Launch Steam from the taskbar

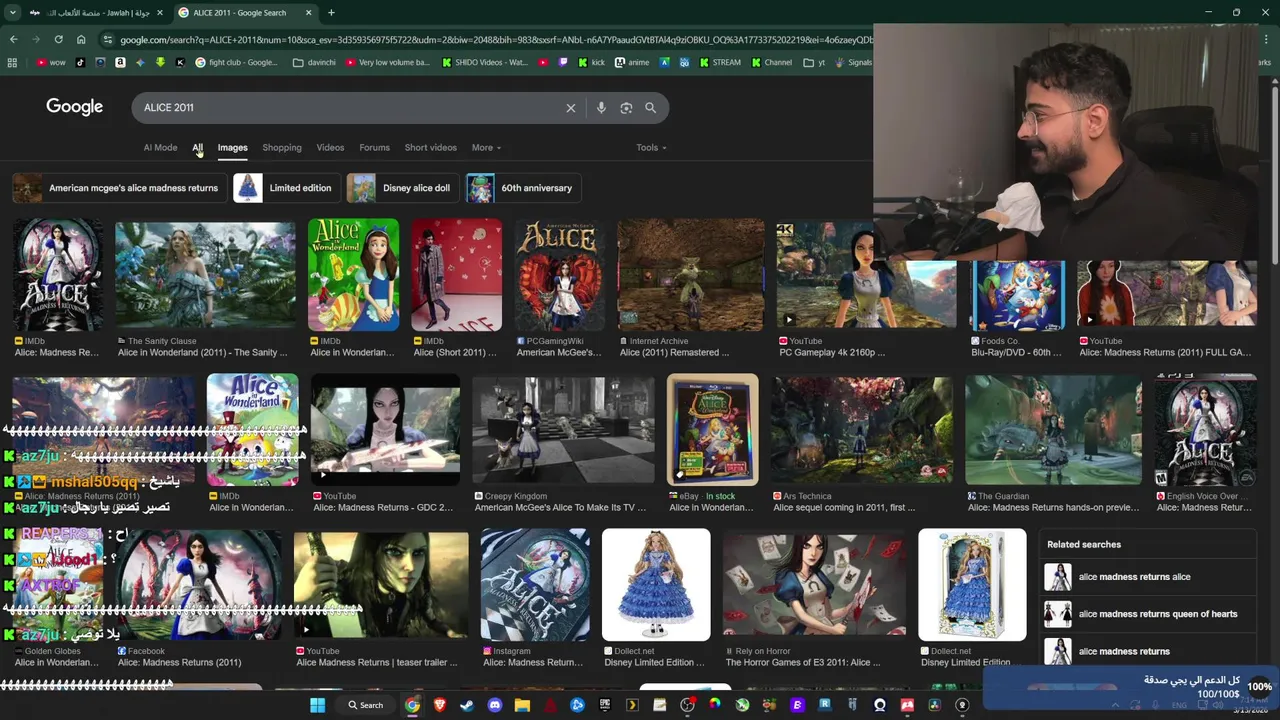(468, 705)
